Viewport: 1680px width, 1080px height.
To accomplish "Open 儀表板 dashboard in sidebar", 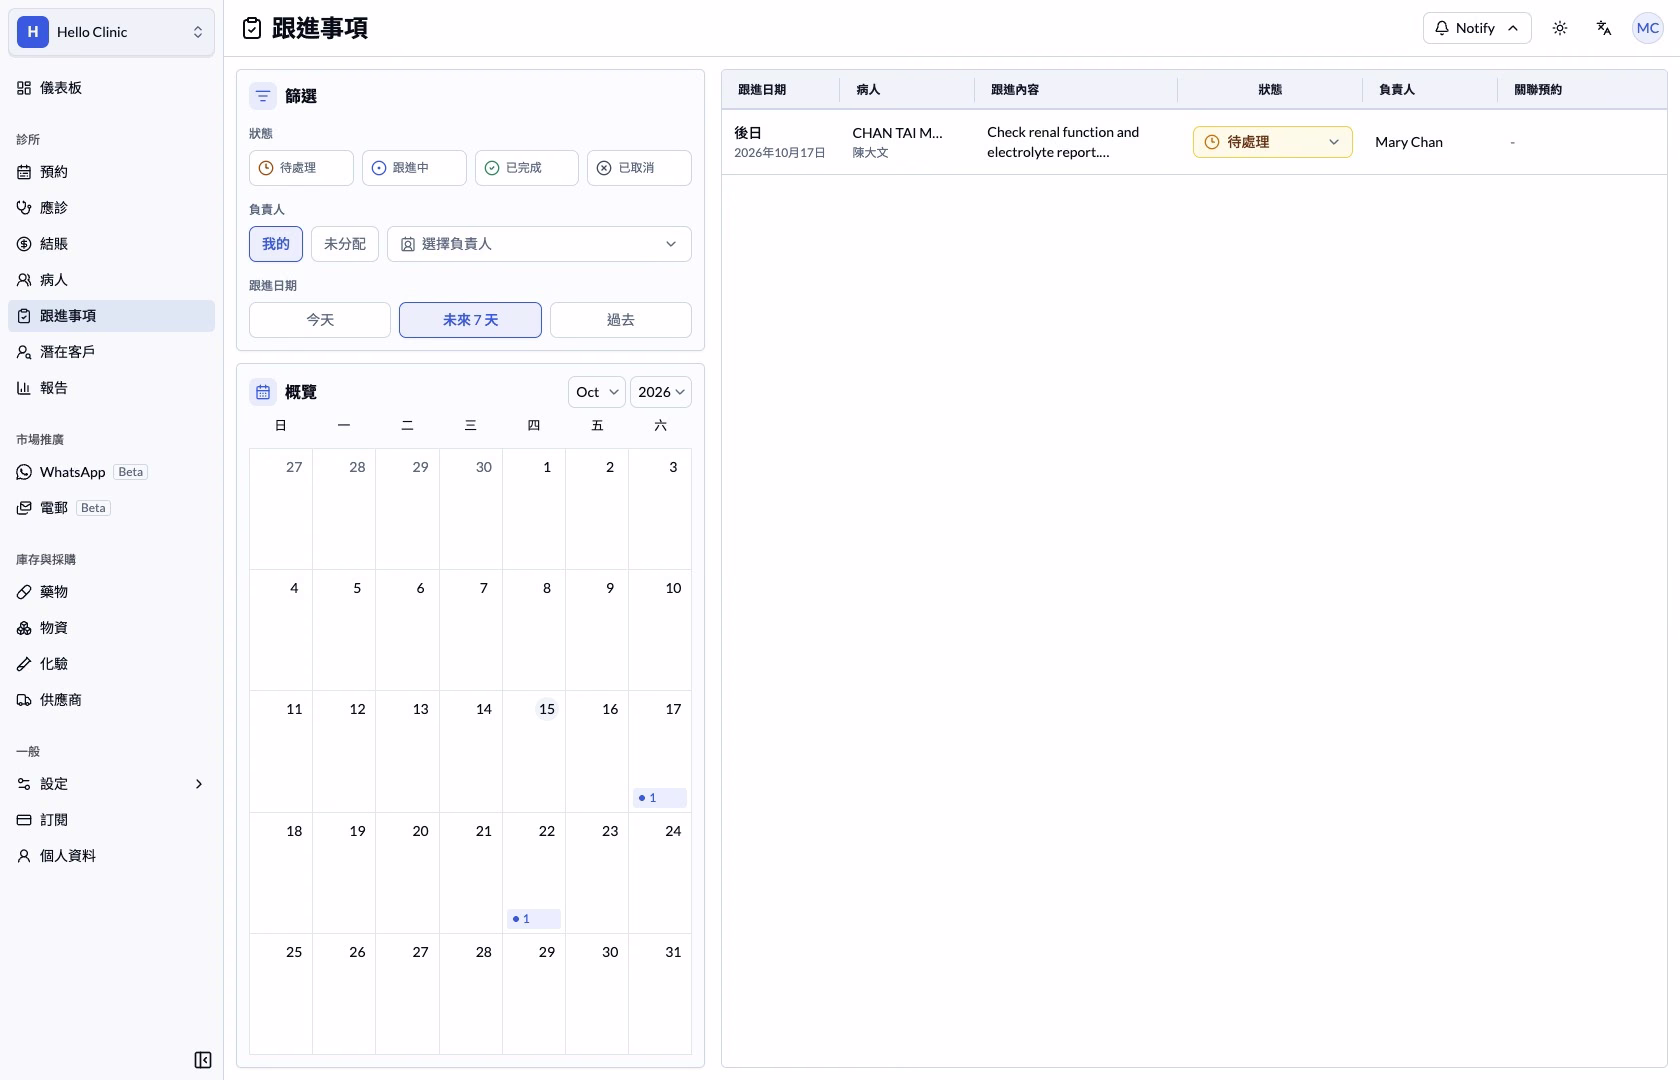I will pyautogui.click(x=111, y=88).
